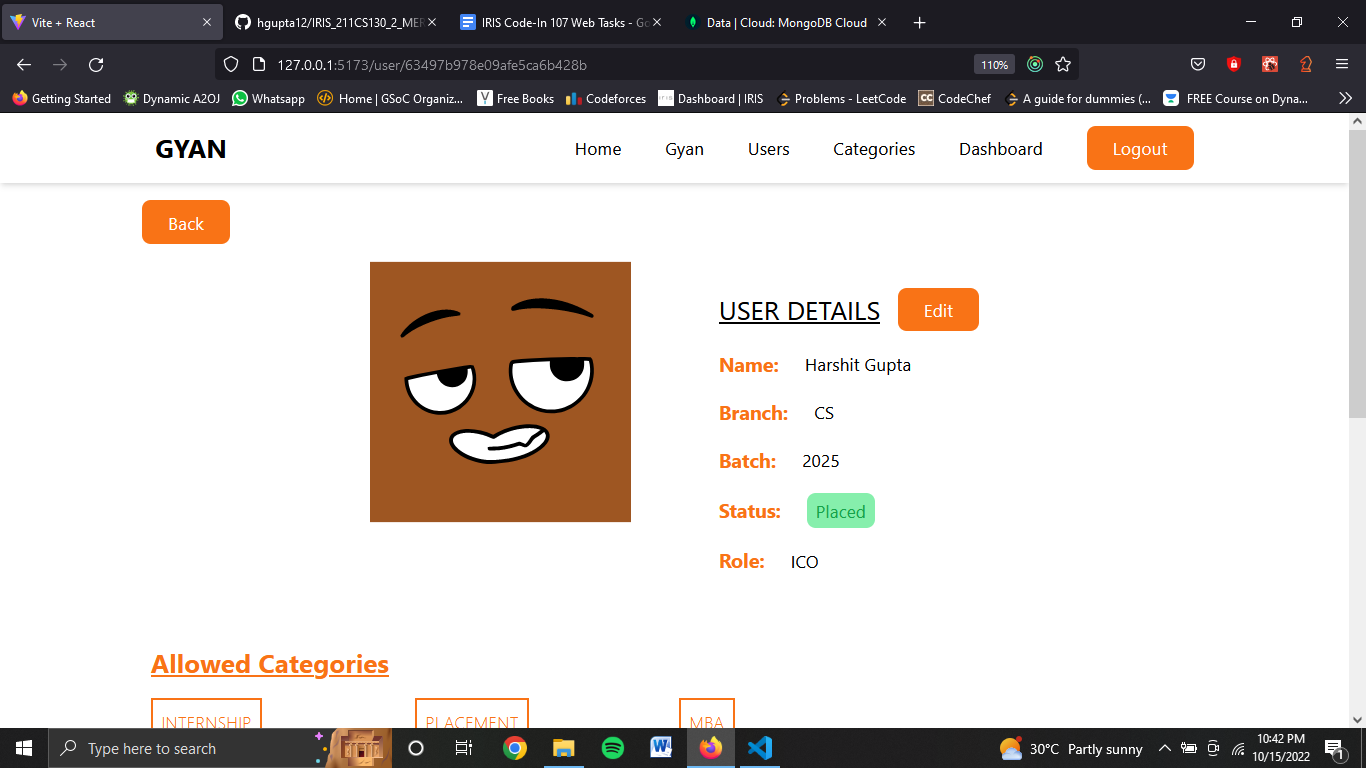This screenshot has height=768, width=1366.
Task: Open the Problems - LeetCode bookmark
Action: pyautogui.click(x=840, y=98)
